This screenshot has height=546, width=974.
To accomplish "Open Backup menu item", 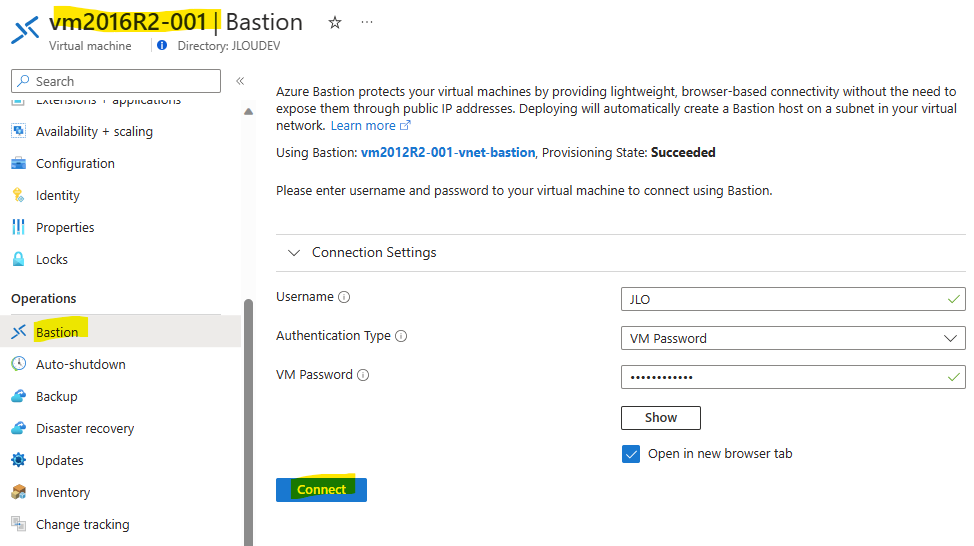I will tap(57, 396).
